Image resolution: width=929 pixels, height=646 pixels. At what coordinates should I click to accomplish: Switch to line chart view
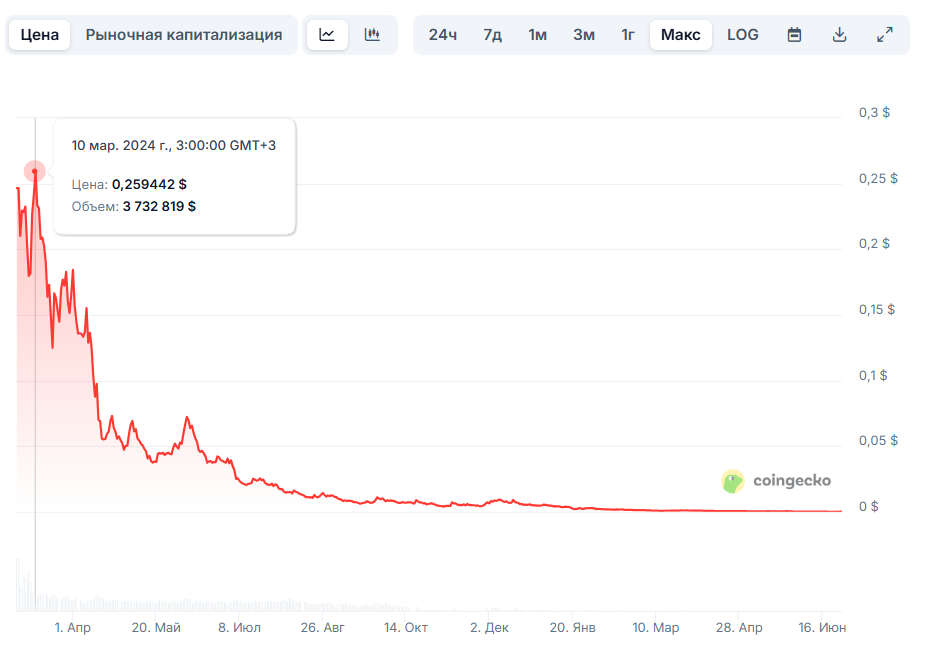point(327,35)
